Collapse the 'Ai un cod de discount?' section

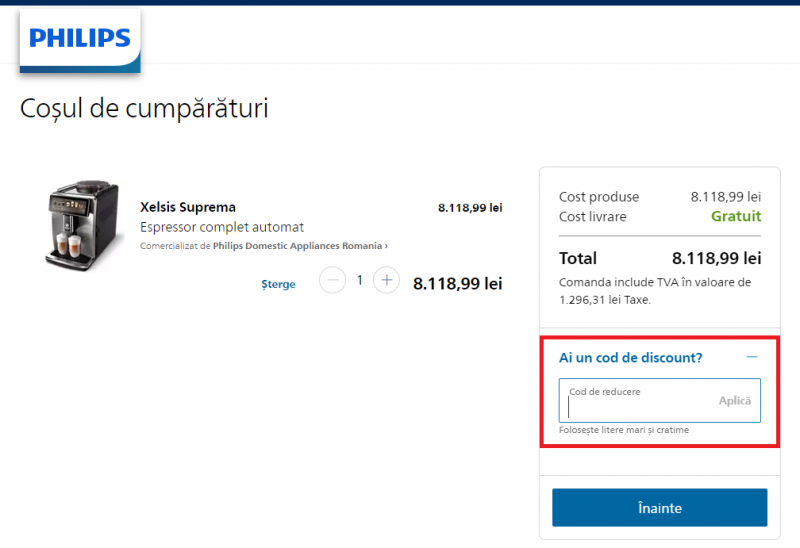pos(752,357)
